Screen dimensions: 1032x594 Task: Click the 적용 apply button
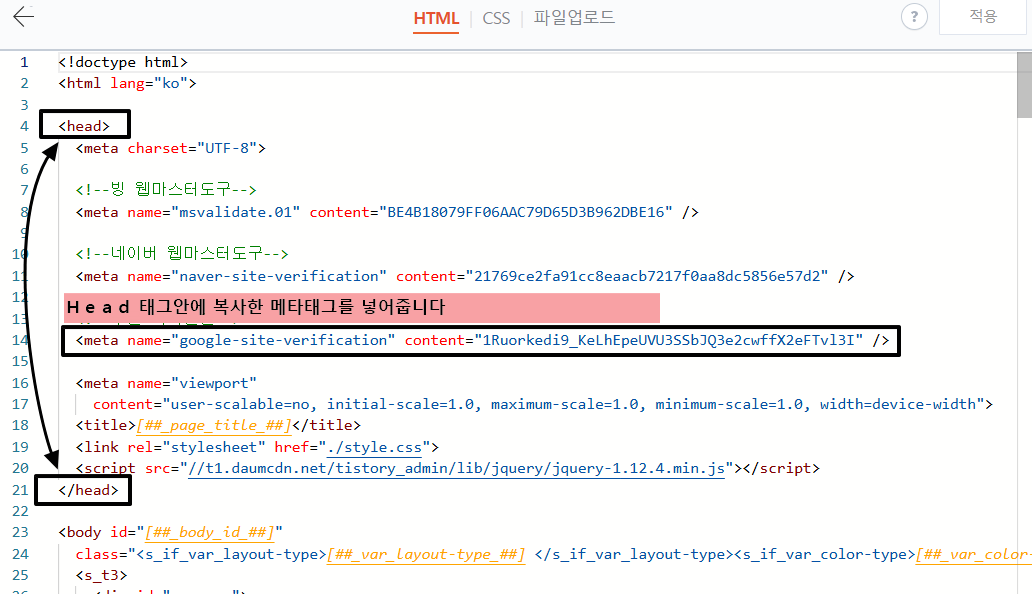(983, 17)
